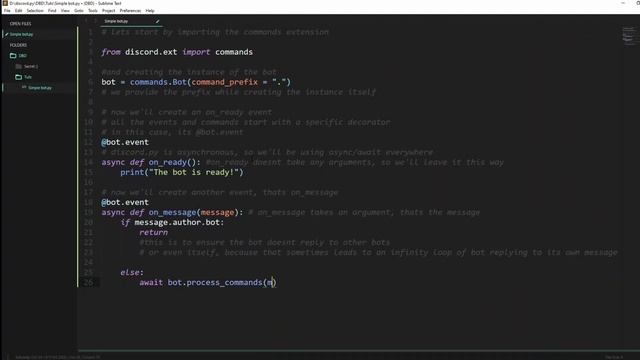Click 'process_commands' on the last line
Screen dimensions: 640x360
click(x=224, y=282)
